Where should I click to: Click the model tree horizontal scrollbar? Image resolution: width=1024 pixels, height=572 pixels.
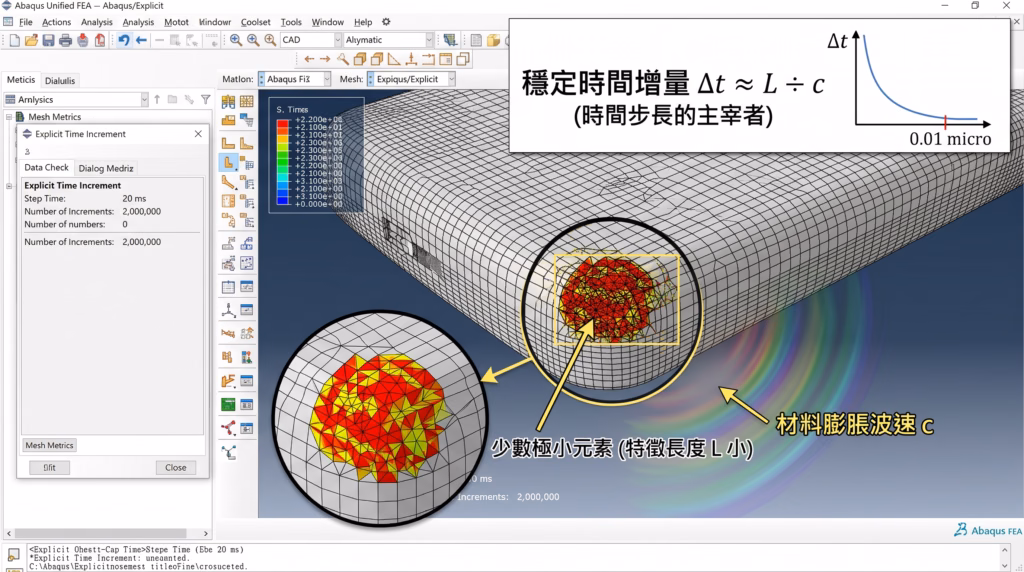point(101,533)
